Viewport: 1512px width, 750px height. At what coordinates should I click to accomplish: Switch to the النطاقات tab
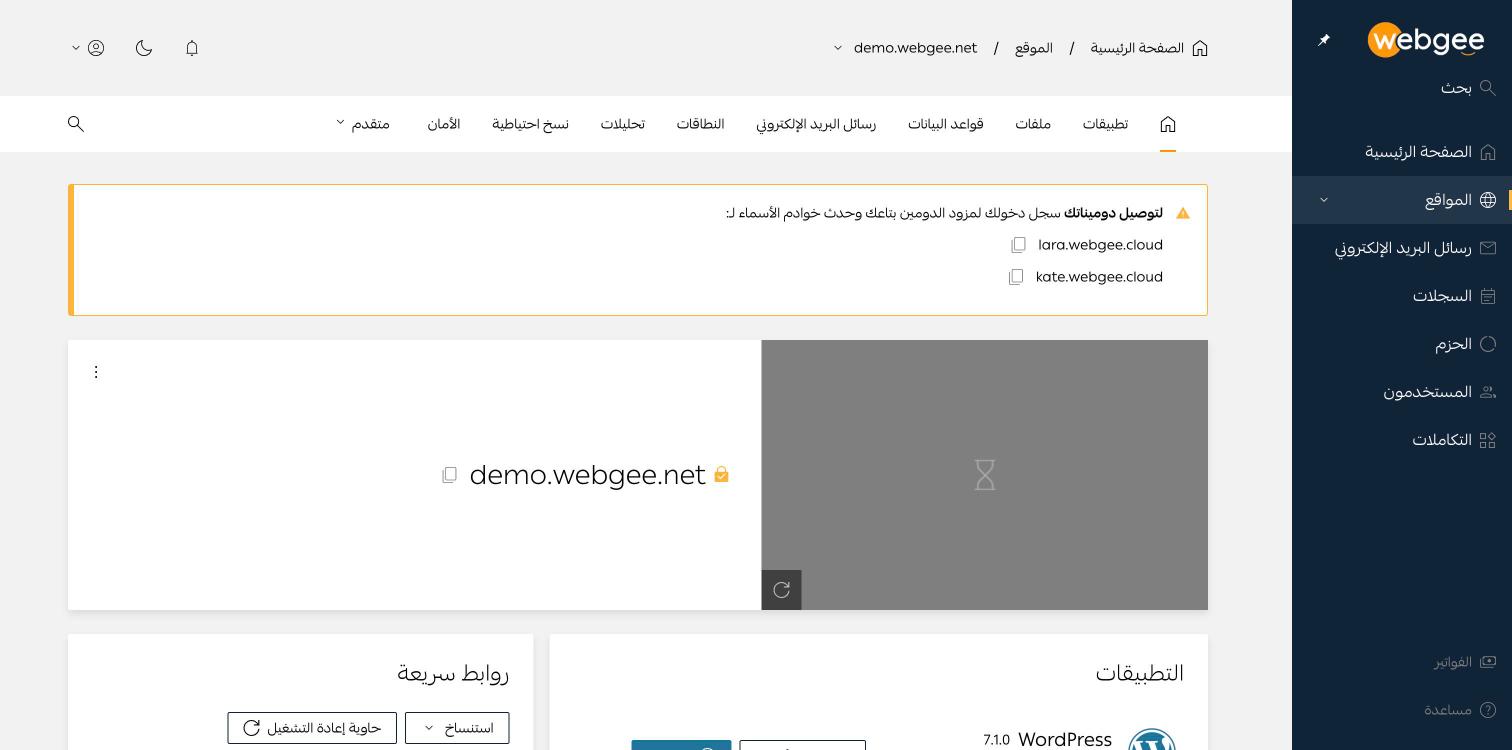700,124
